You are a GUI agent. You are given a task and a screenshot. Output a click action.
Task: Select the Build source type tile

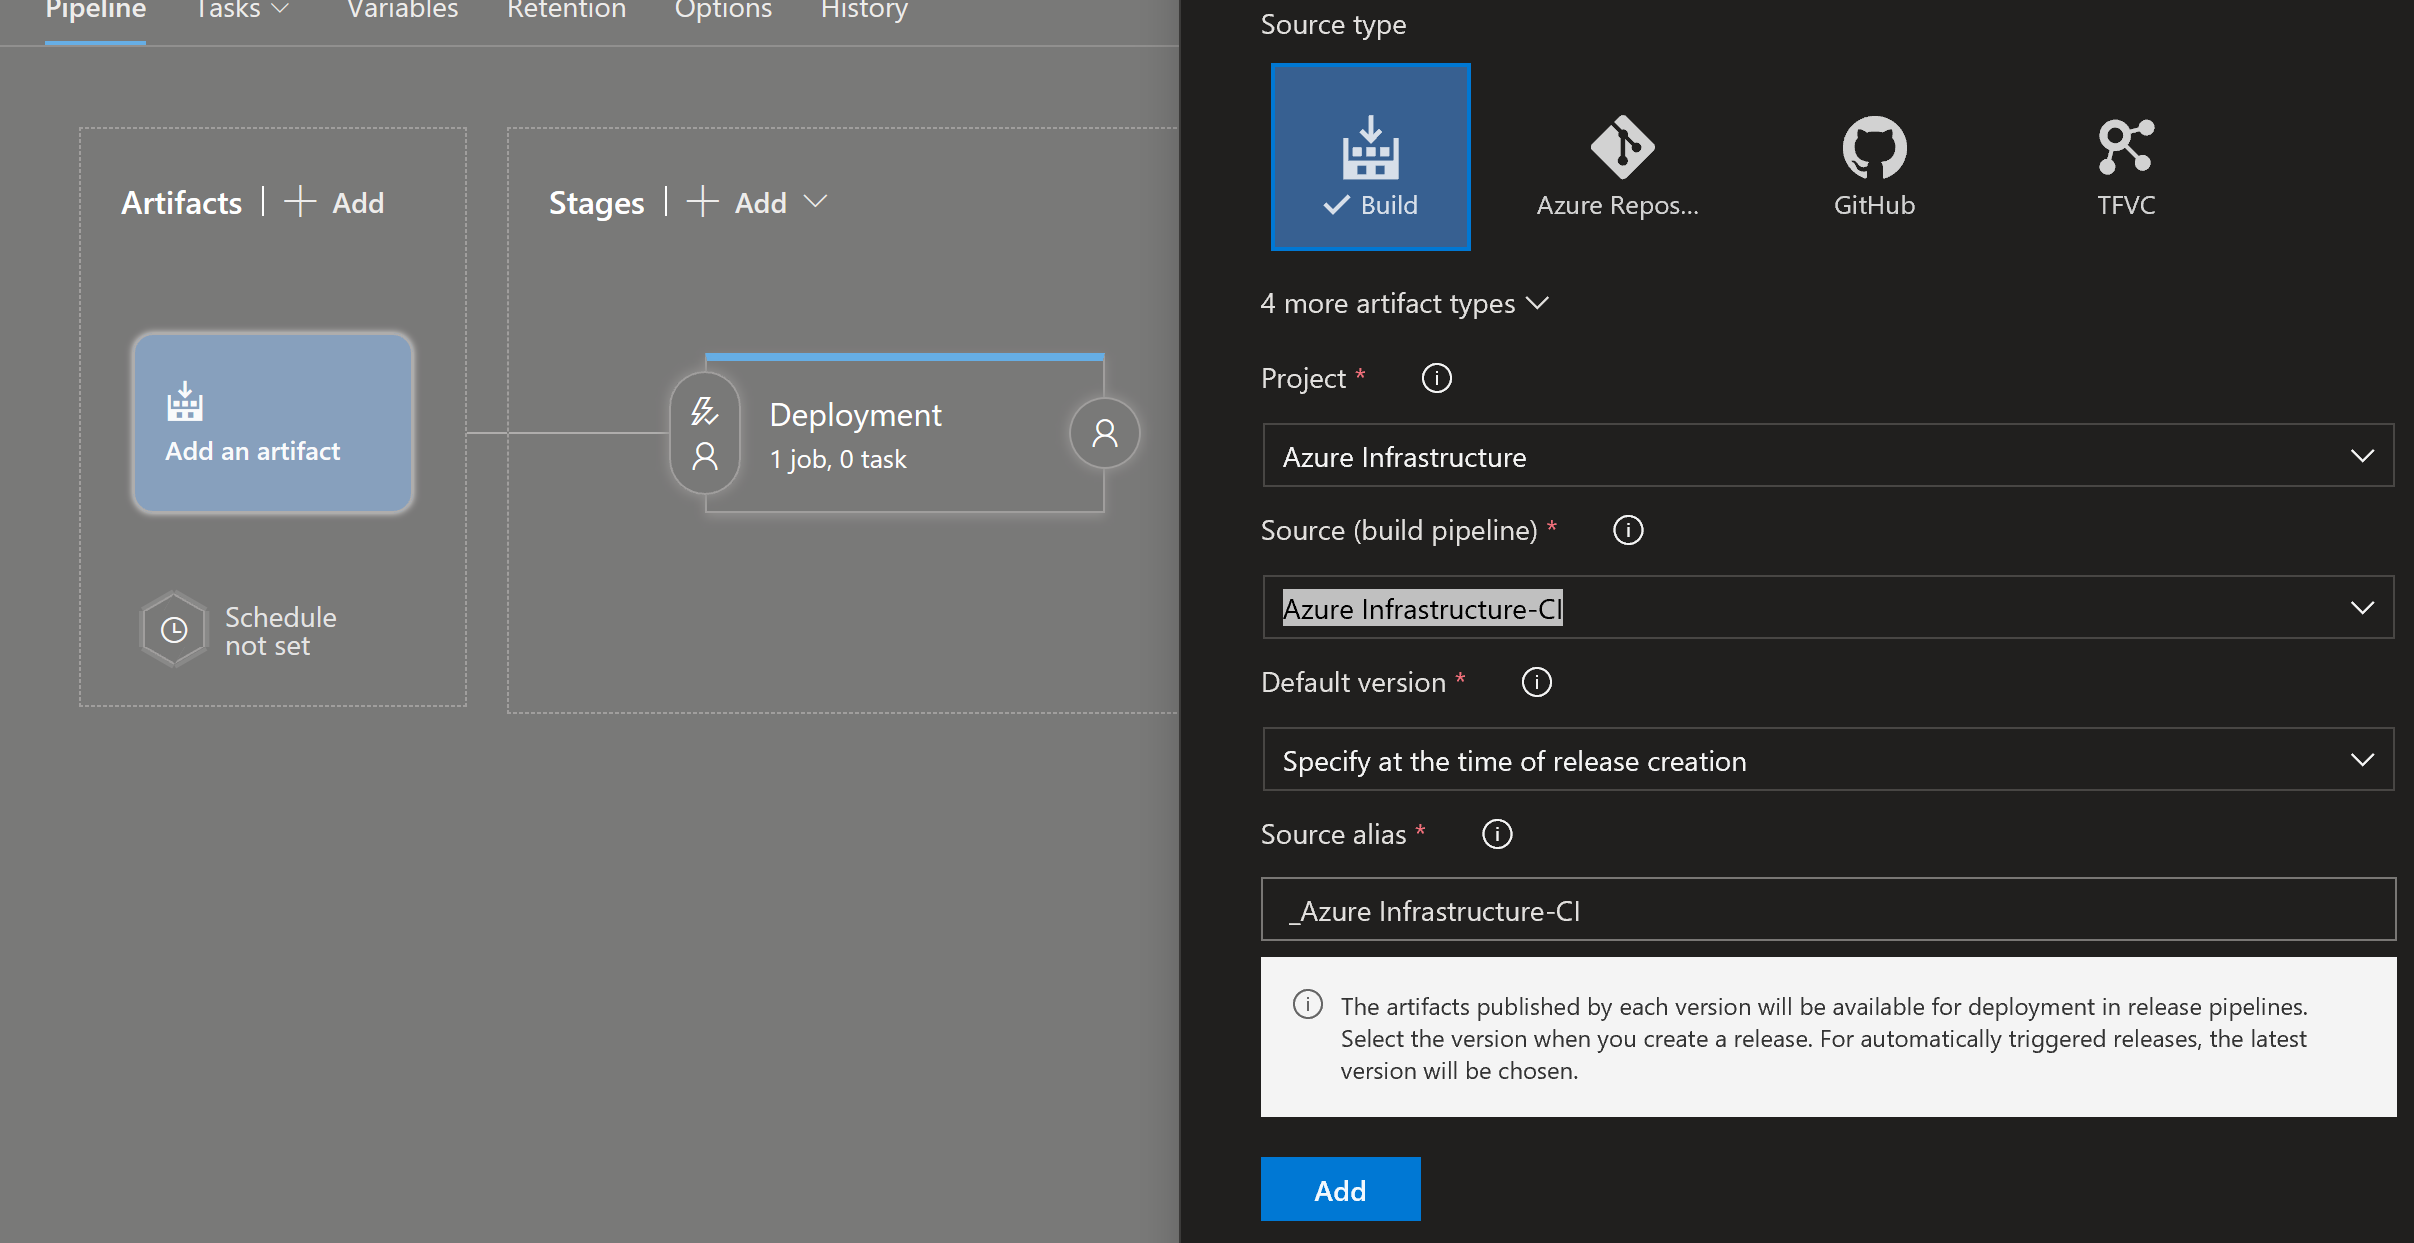[1370, 156]
